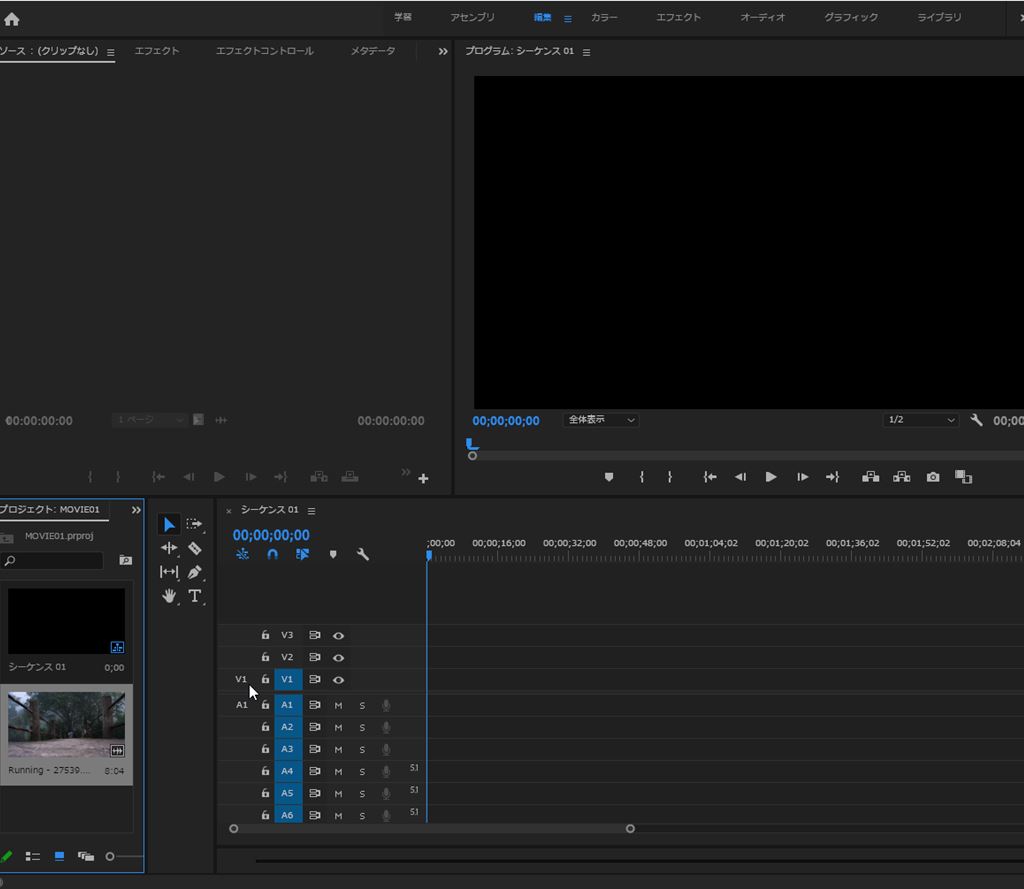
Task: Play the sequence in Program monitor
Action: [x=771, y=477]
